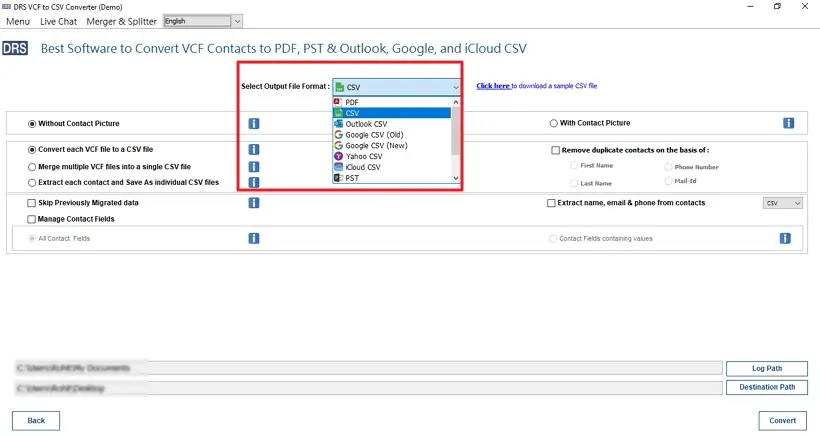Choose CSV in output format list
This screenshot has width=820, height=437.
(x=392, y=113)
